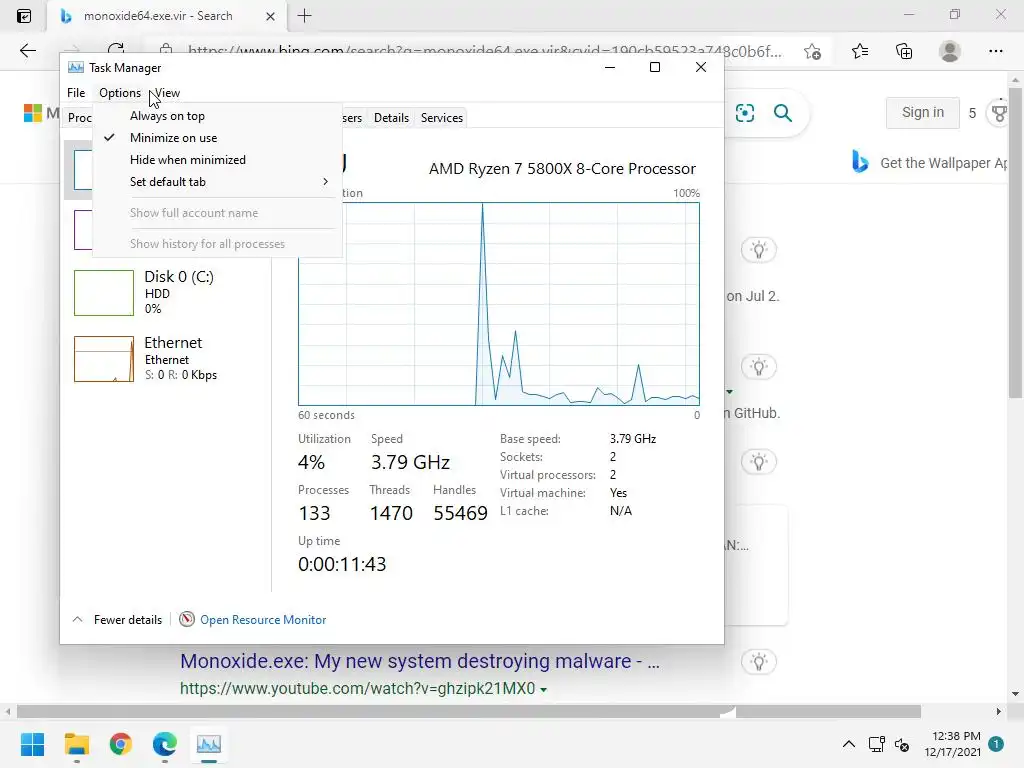The image size is (1024, 768).
Task: Click the 3.79 GHz Speed value
Action: (x=410, y=462)
